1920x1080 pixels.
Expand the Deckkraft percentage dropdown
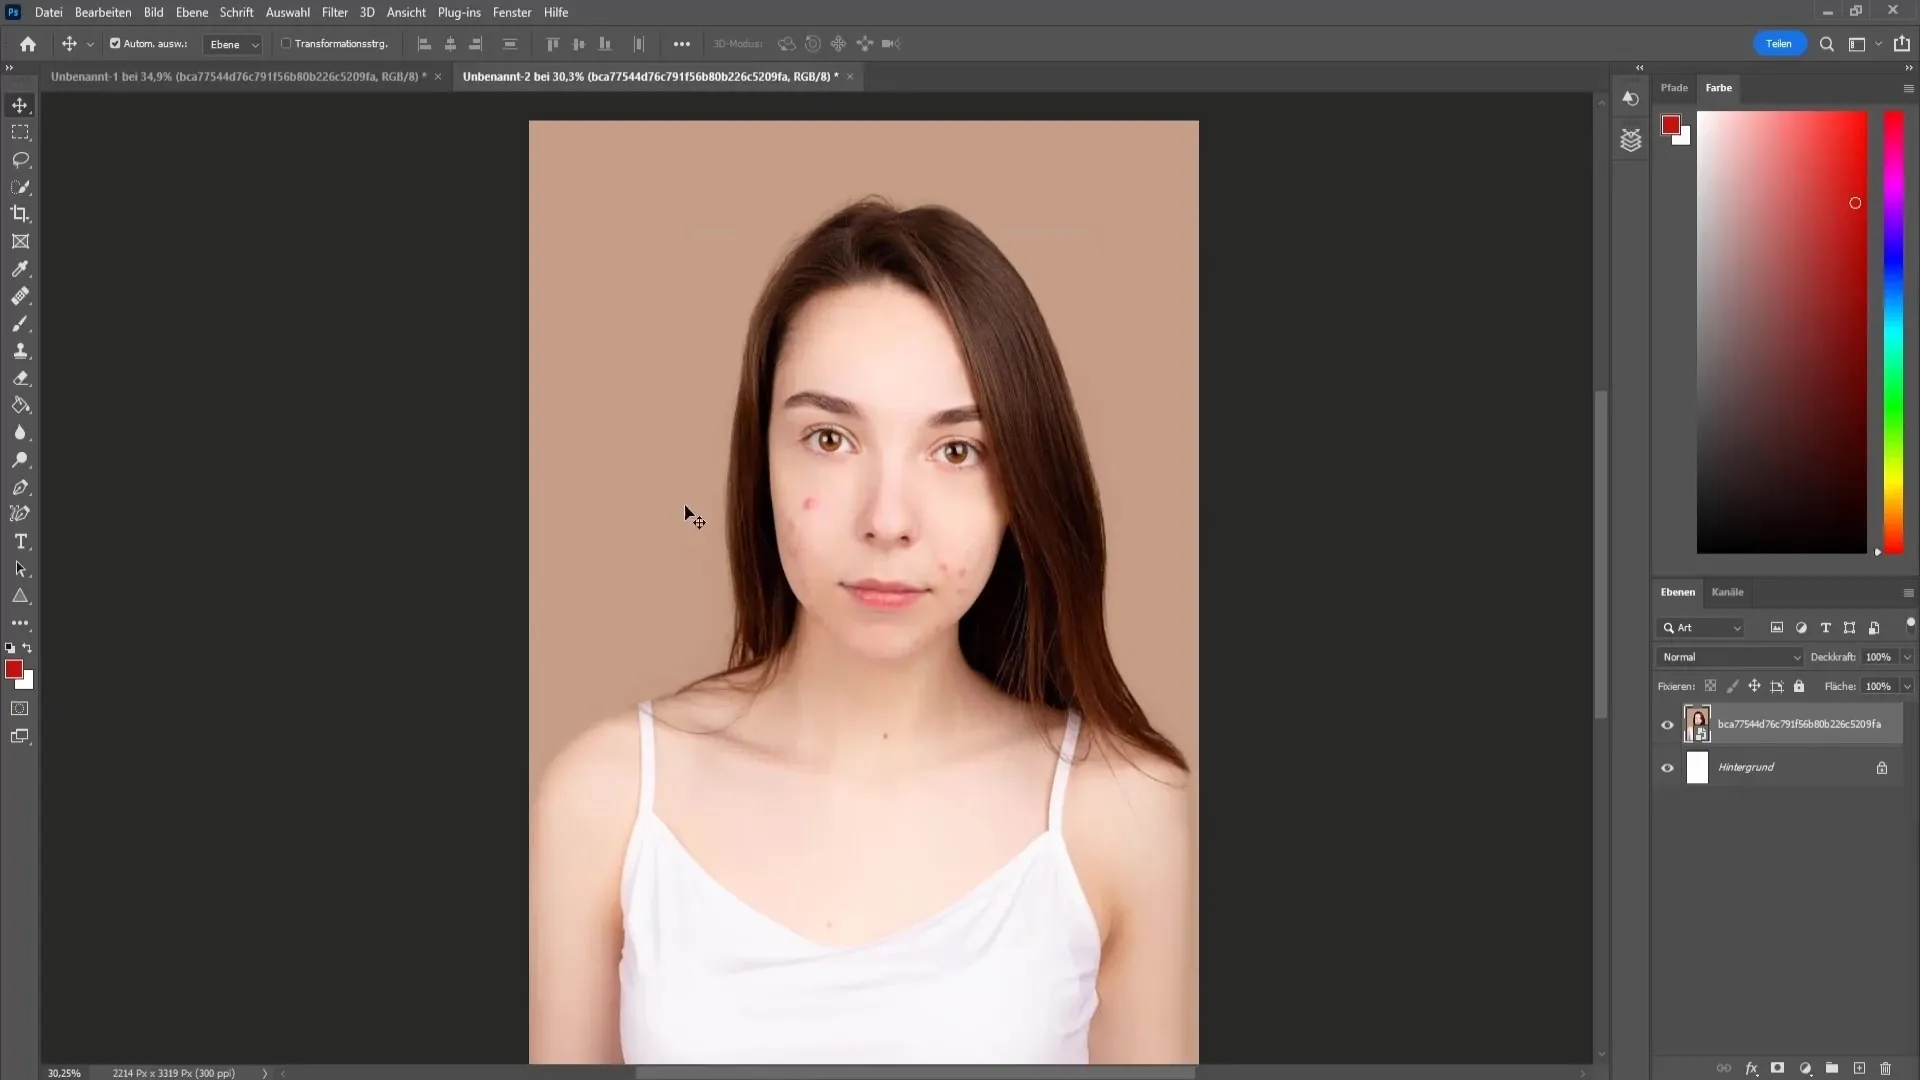1907,657
